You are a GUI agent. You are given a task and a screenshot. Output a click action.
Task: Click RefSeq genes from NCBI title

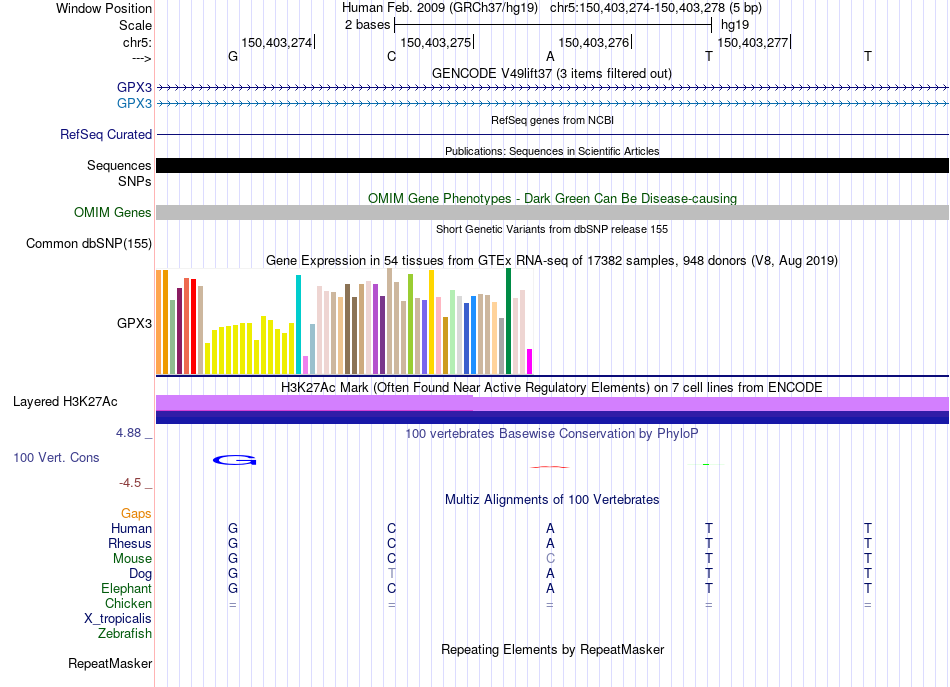click(552, 120)
